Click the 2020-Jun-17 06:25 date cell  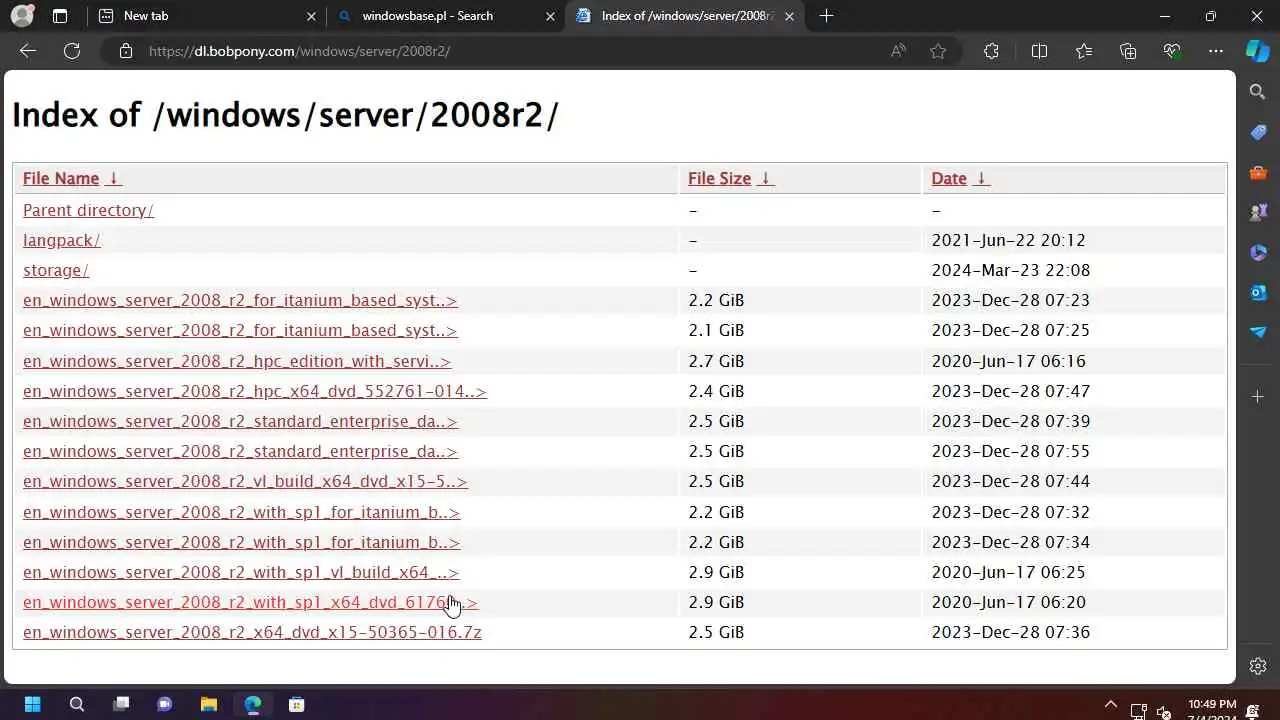pos(1008,572)
